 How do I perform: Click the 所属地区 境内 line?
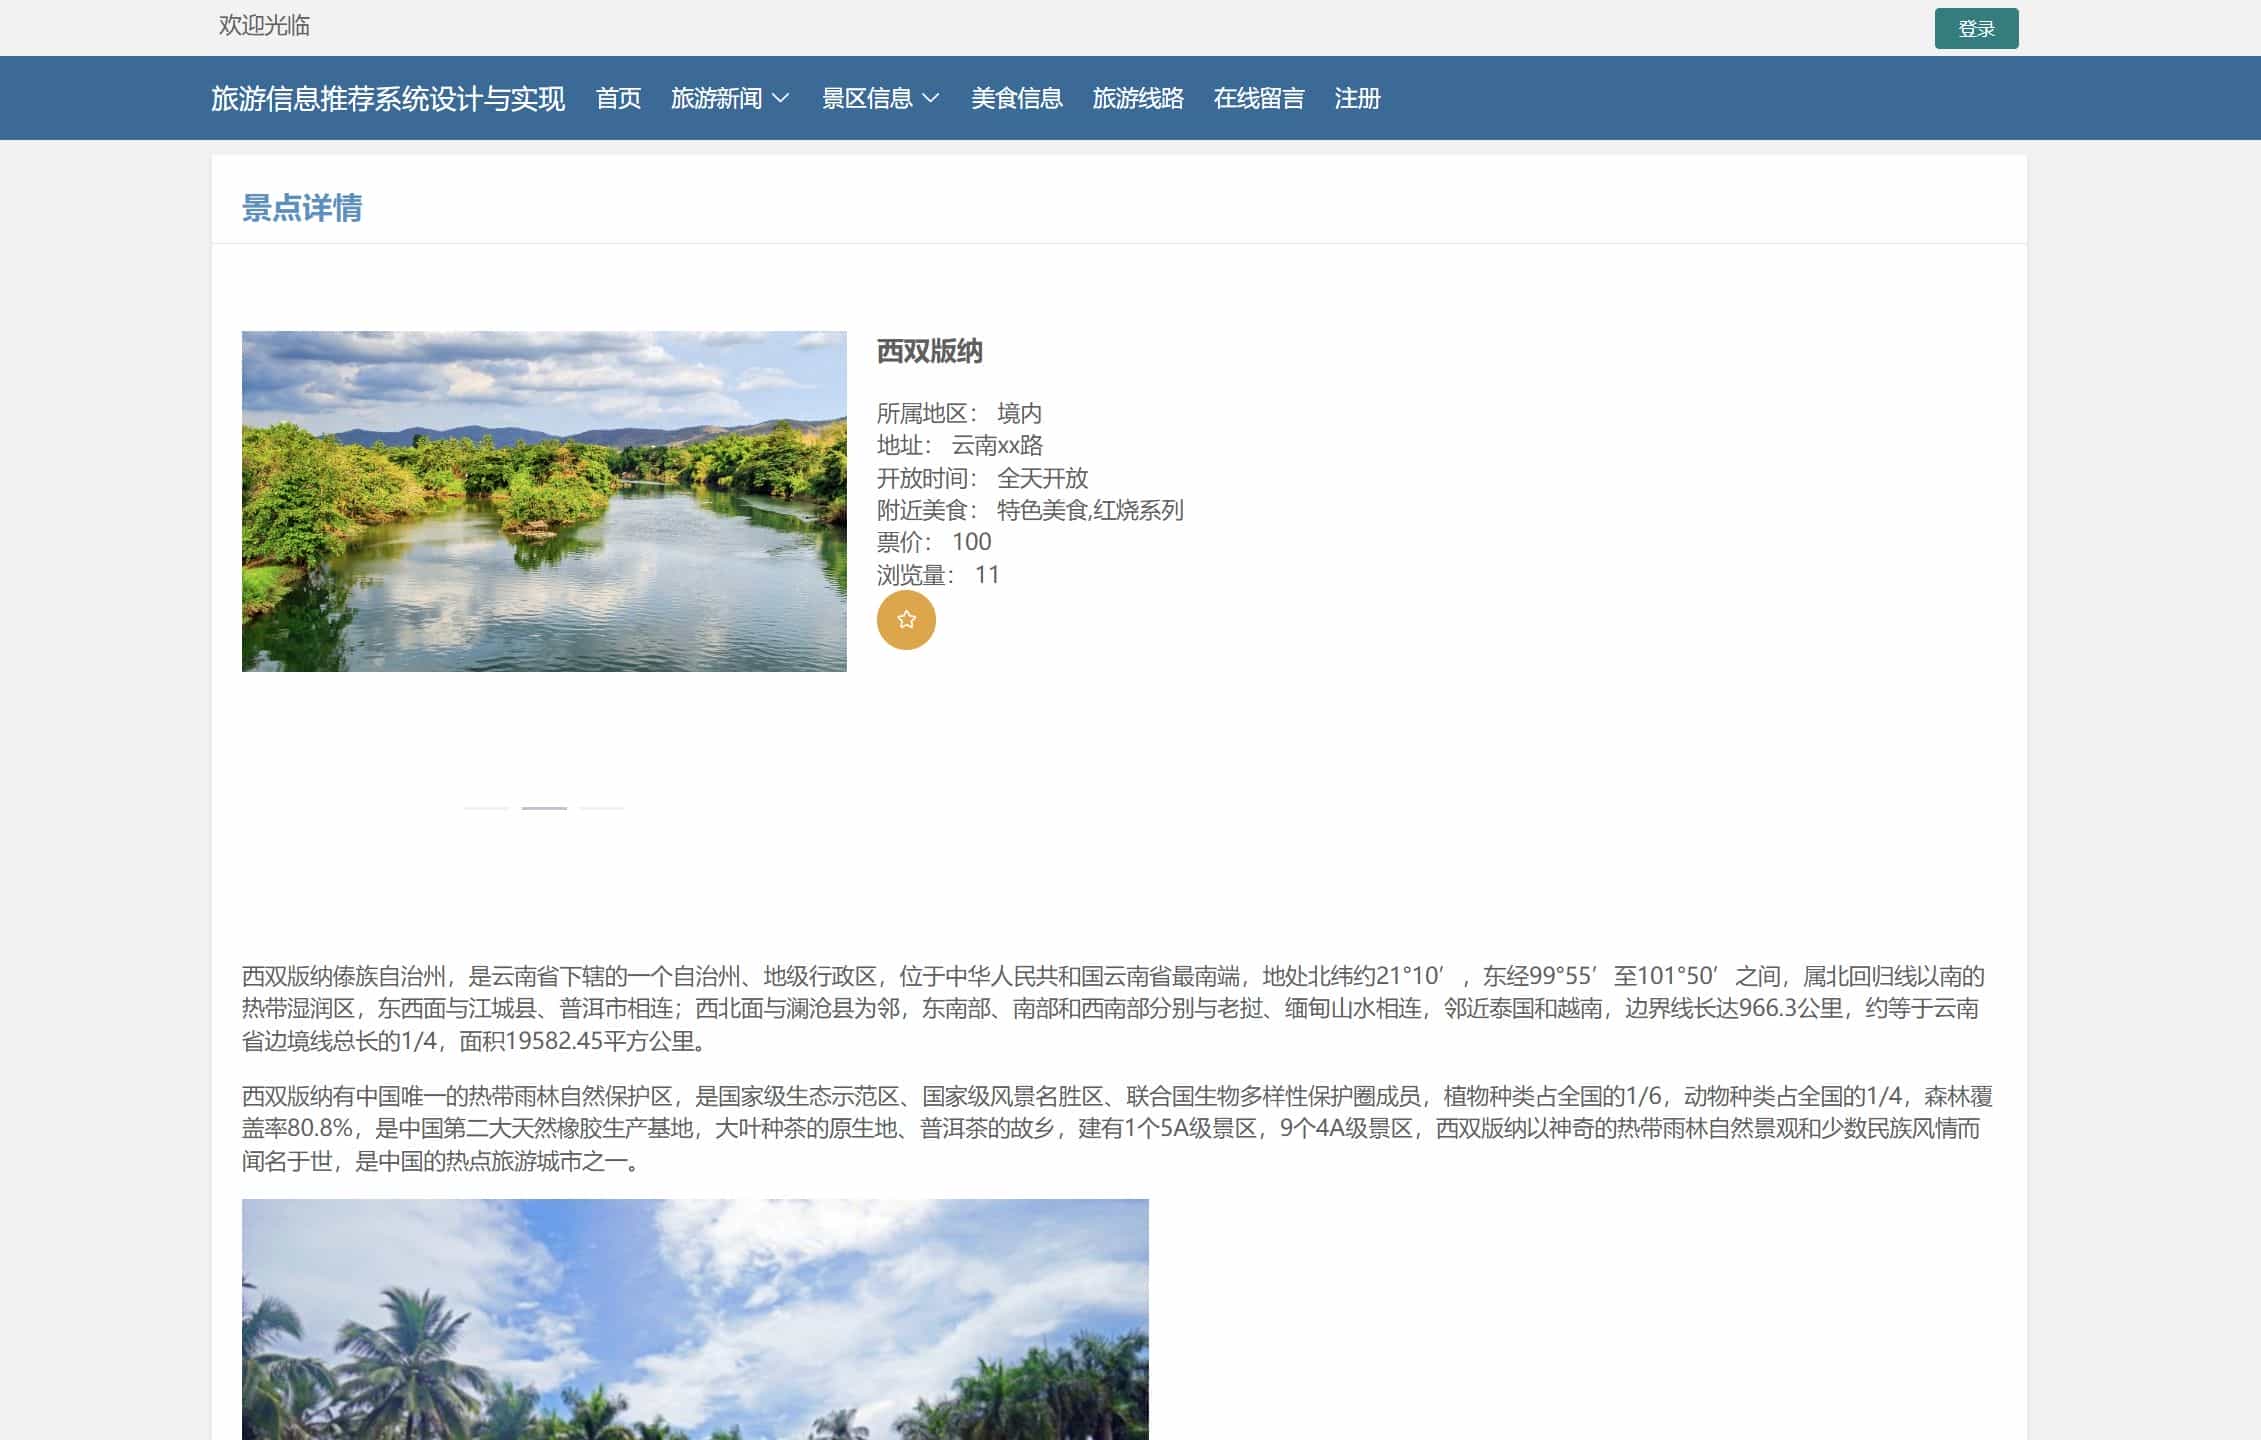[959, 413]
